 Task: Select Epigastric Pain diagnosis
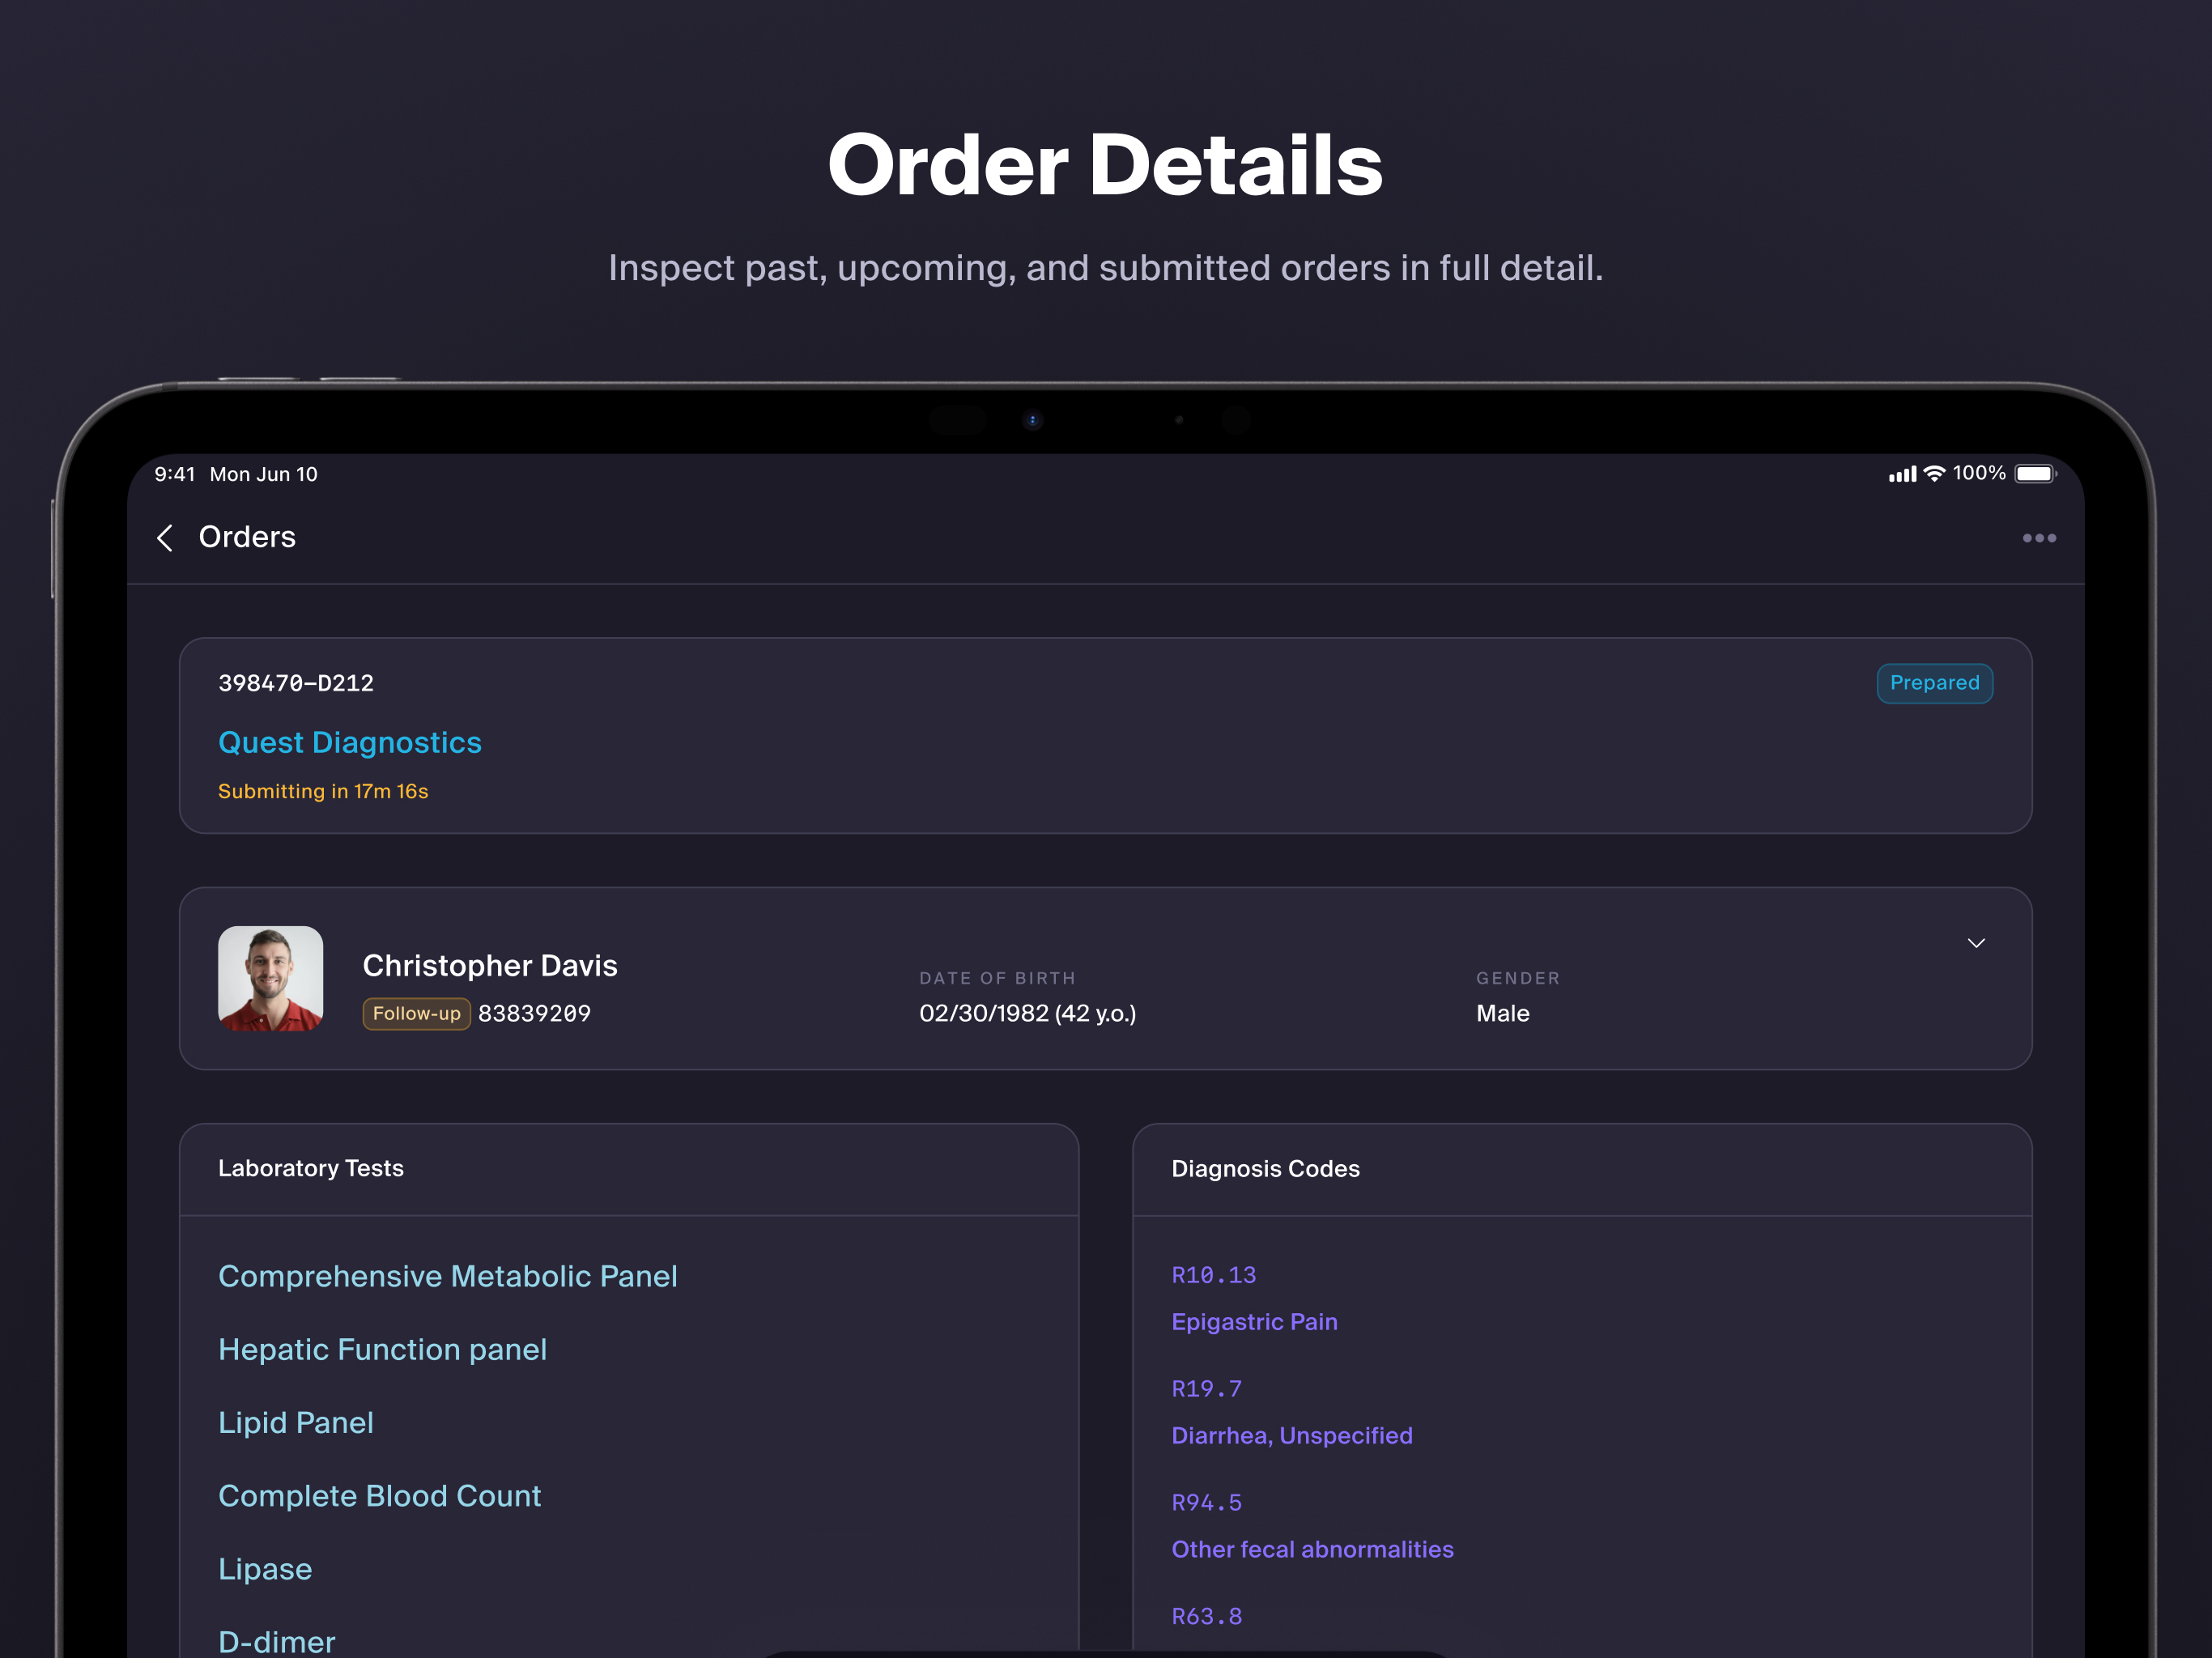click(x=1254, y=1322)
